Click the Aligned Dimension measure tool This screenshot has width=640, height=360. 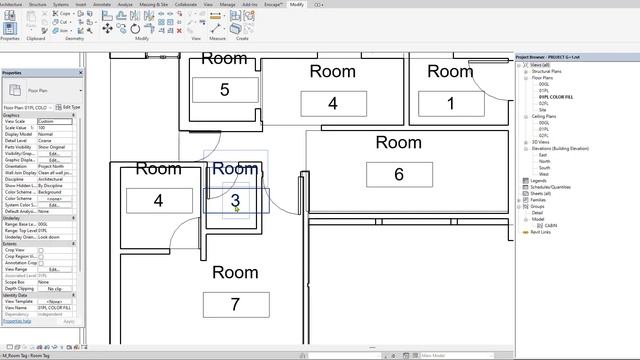[216, 16]
